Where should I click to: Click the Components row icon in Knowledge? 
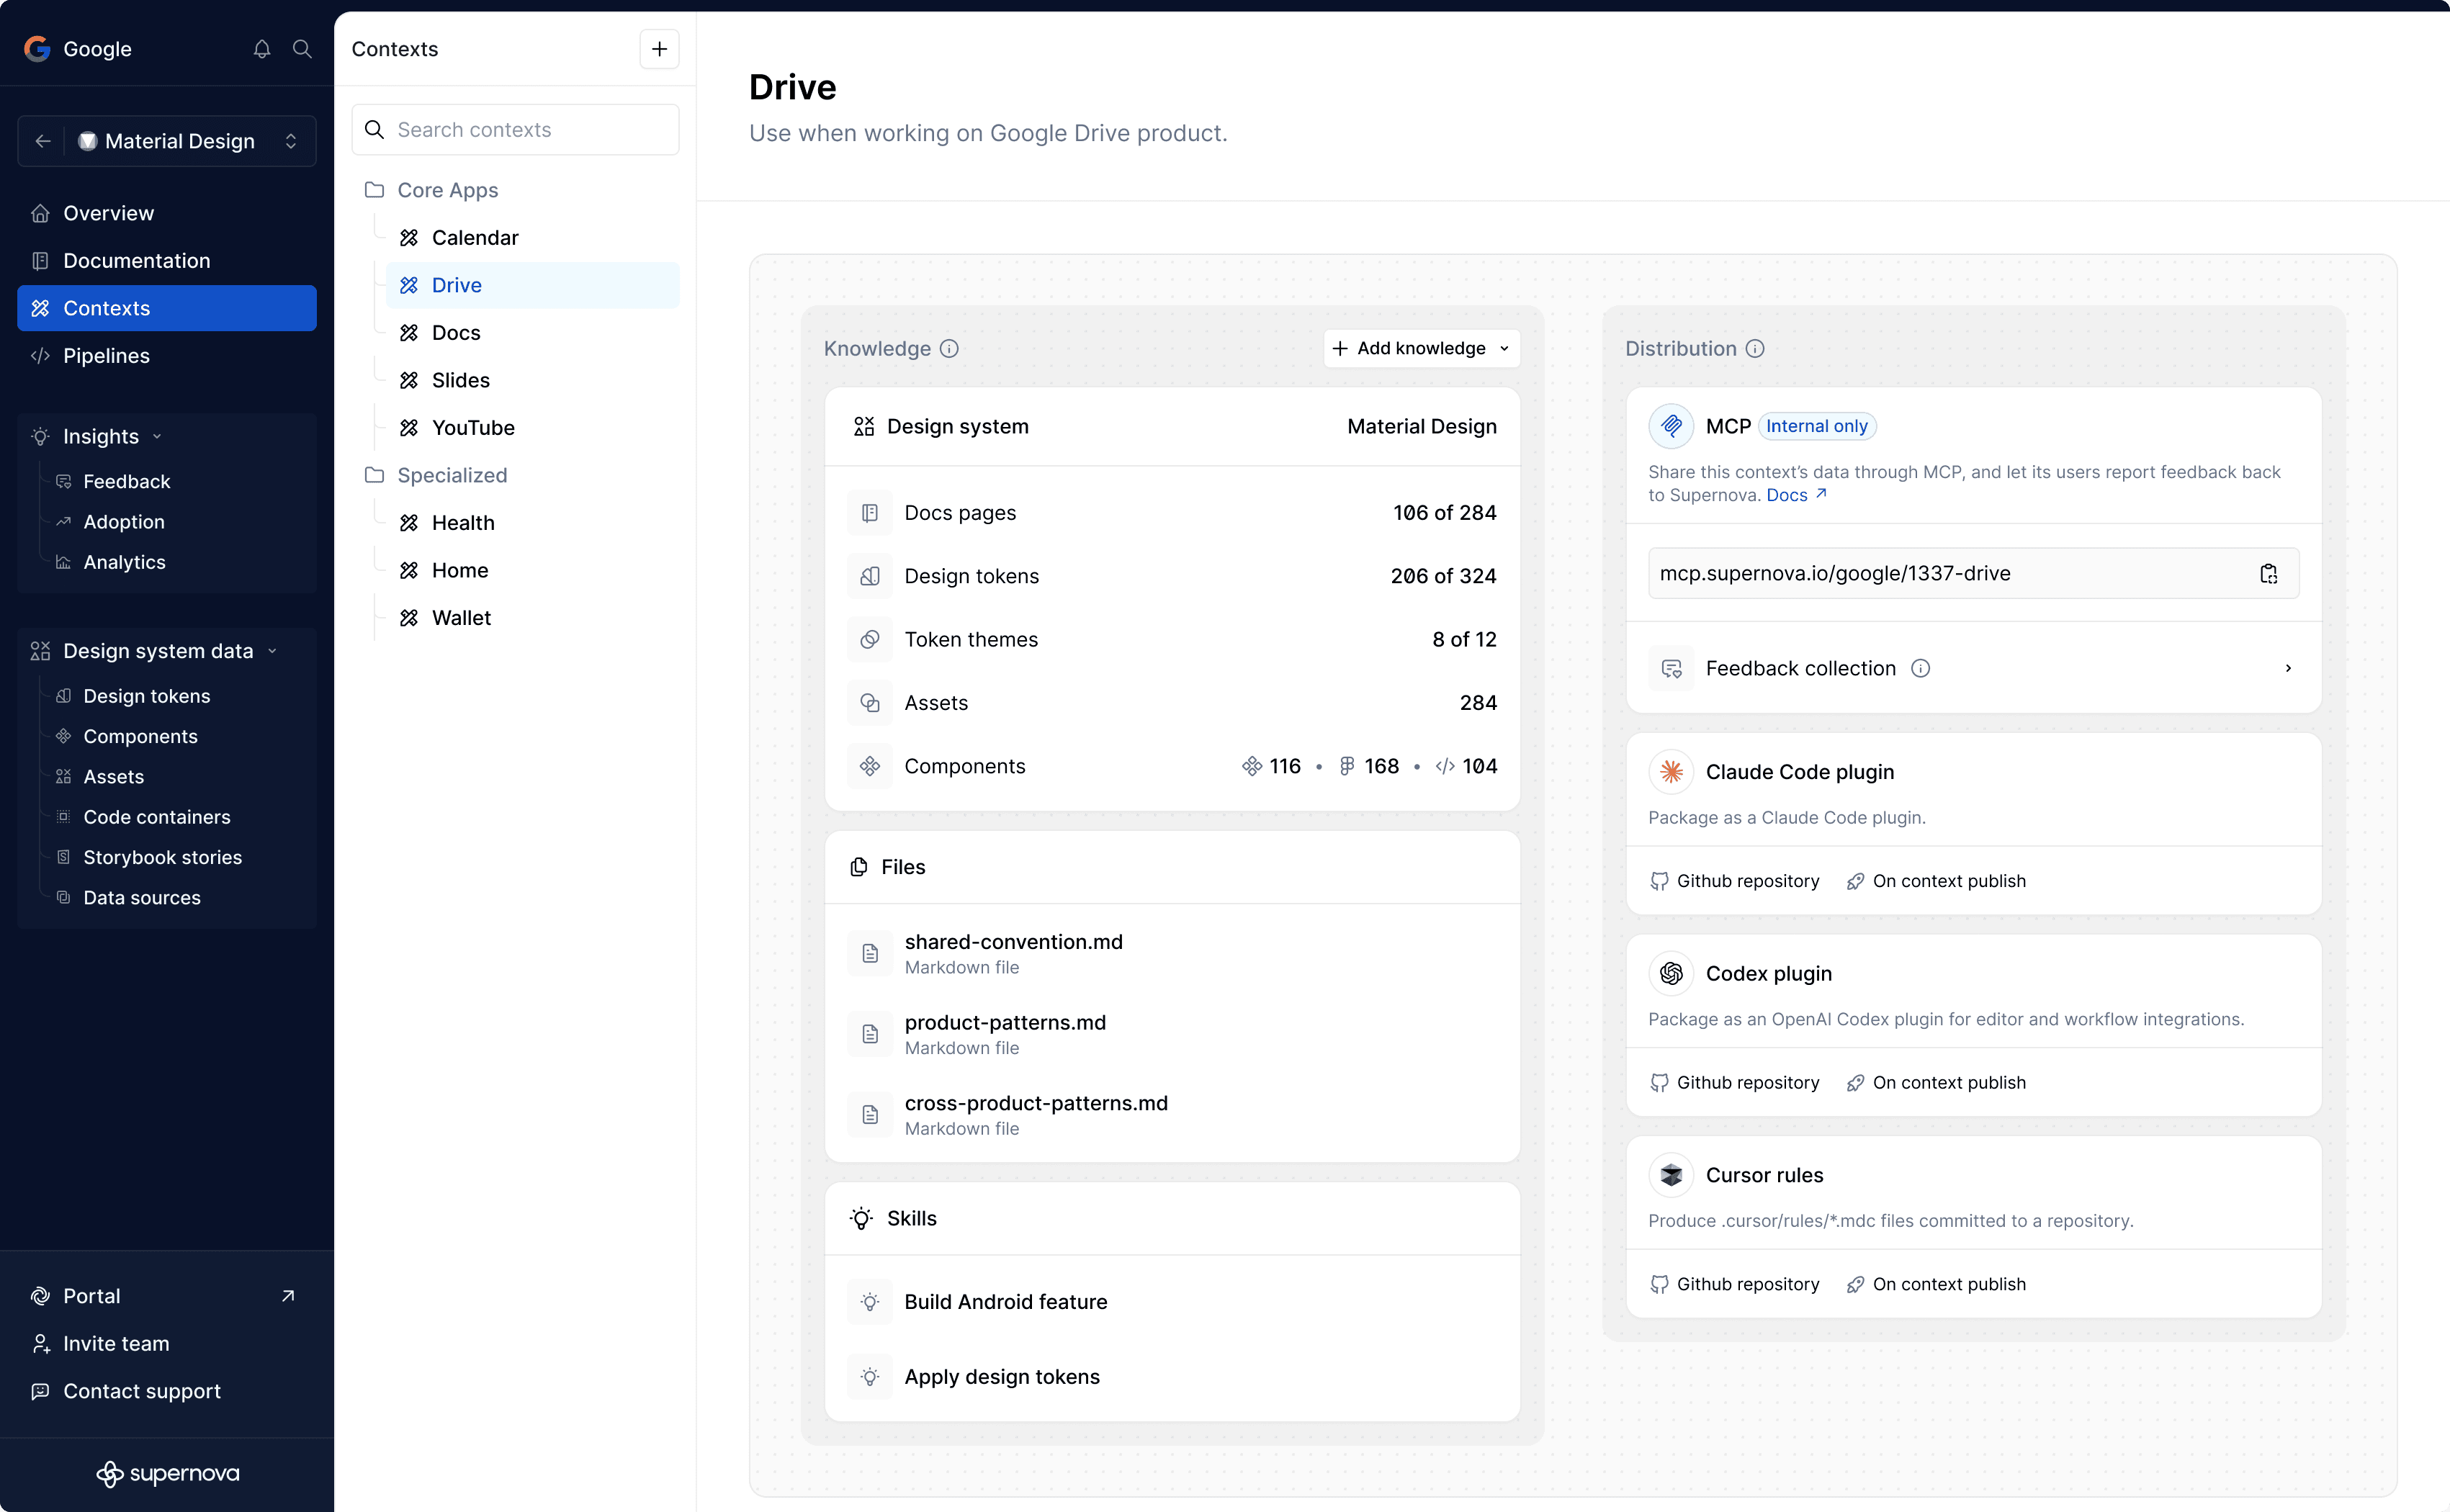coord(870,766)
